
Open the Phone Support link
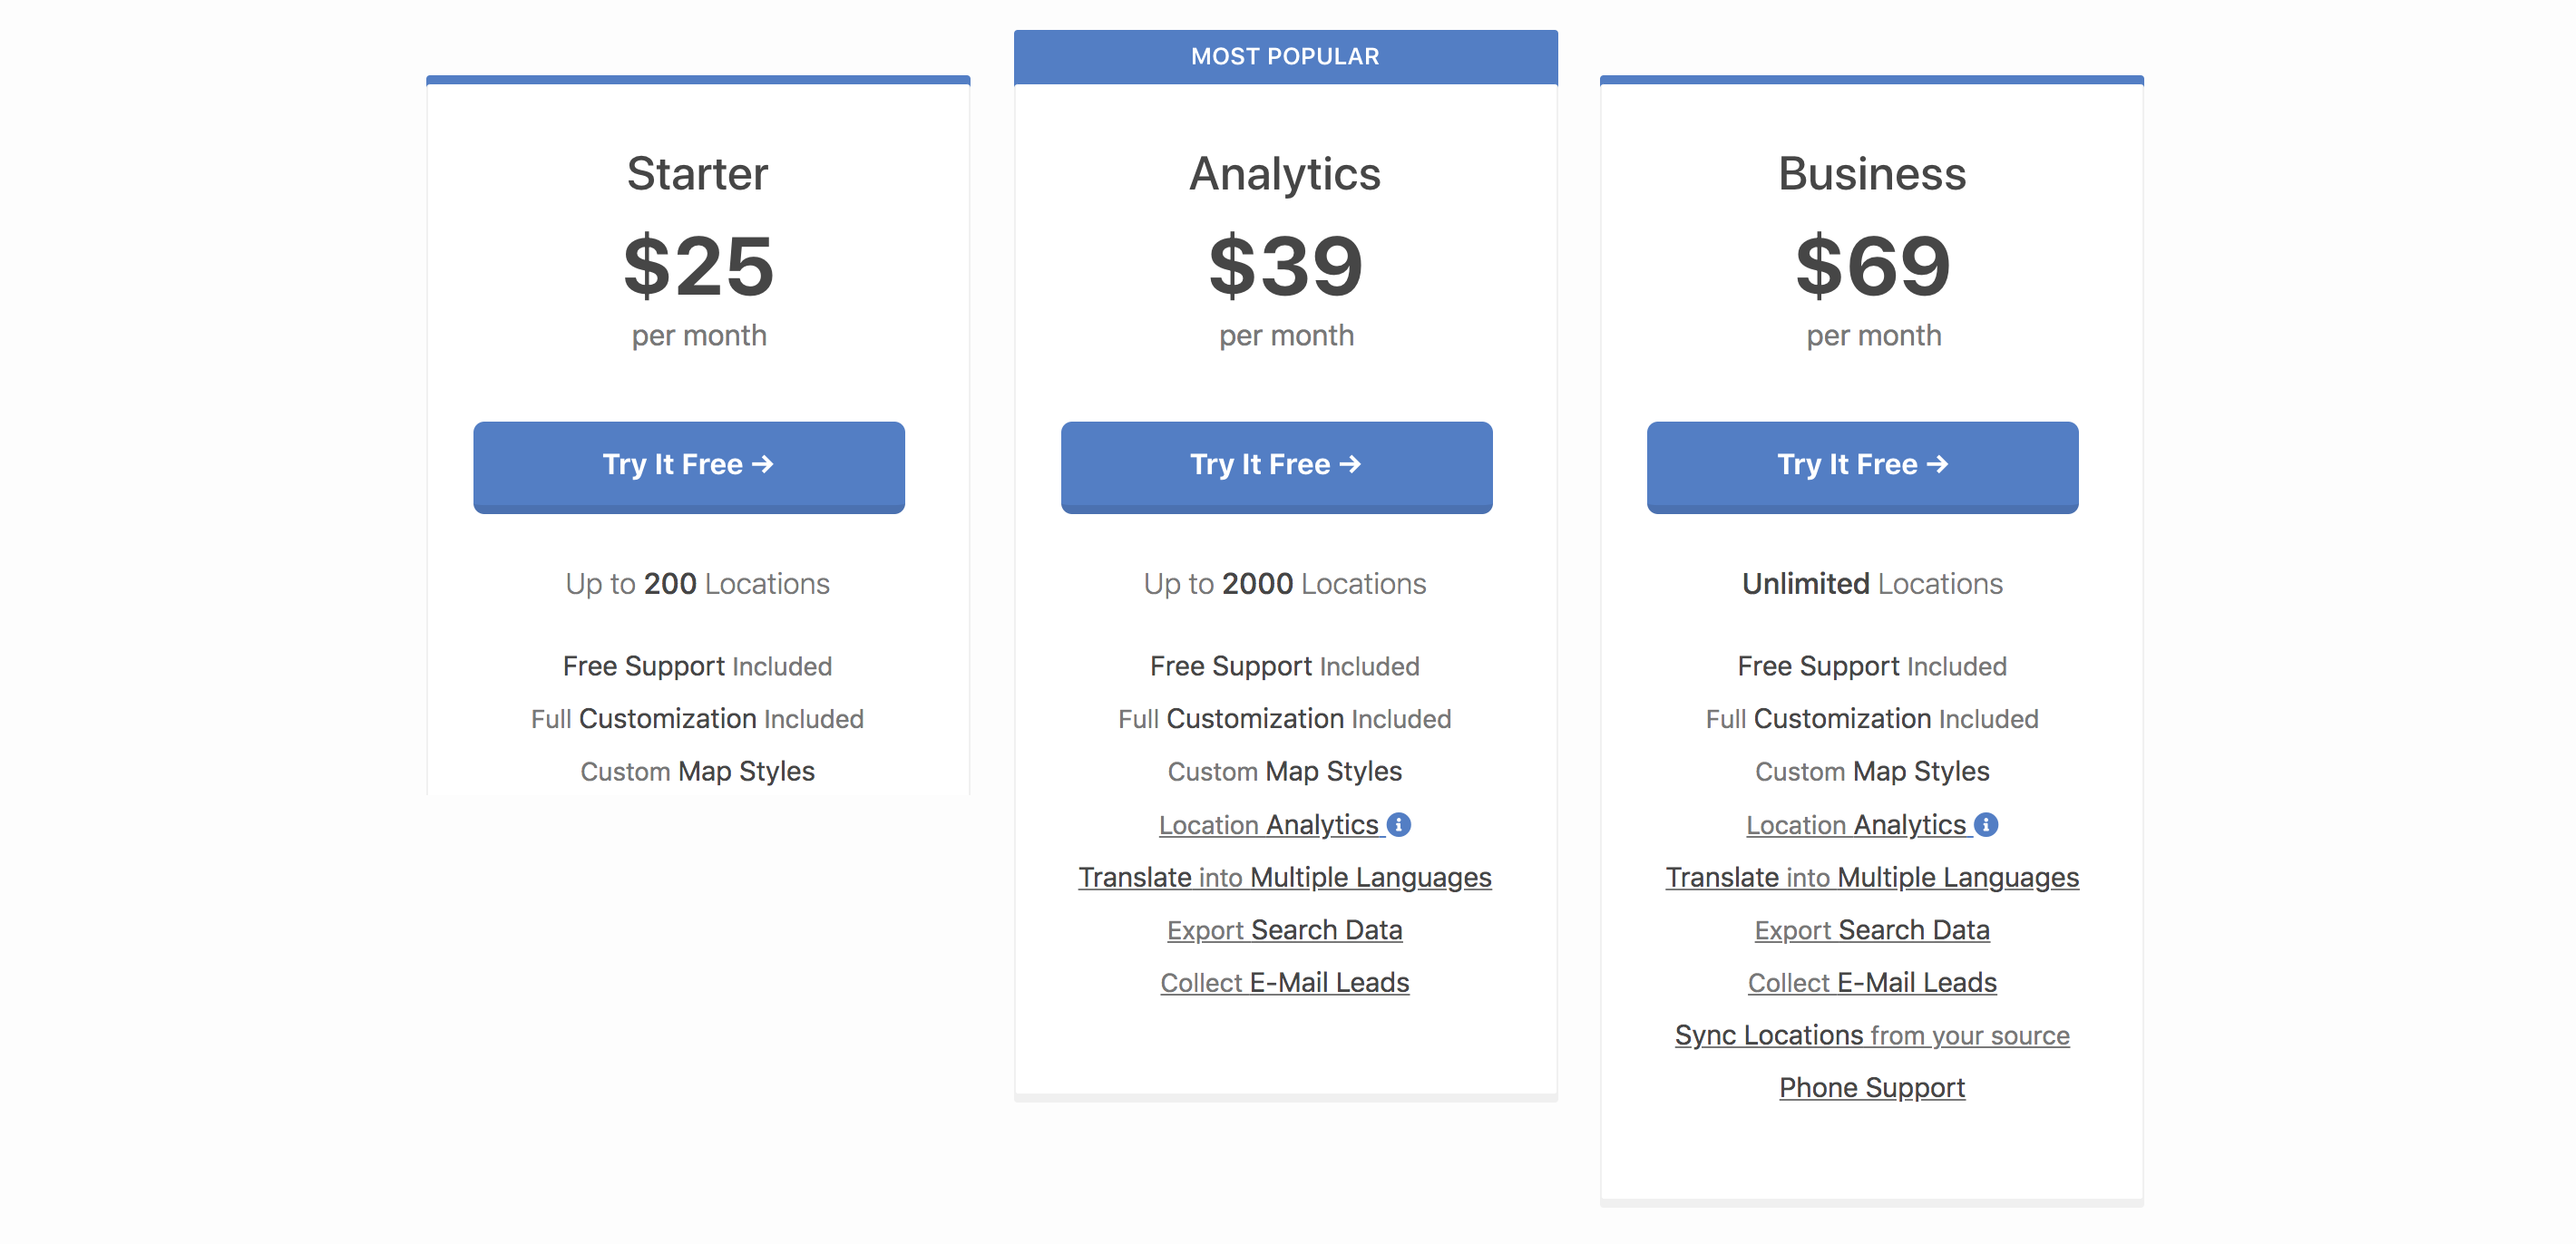tap(1872, 1087)
